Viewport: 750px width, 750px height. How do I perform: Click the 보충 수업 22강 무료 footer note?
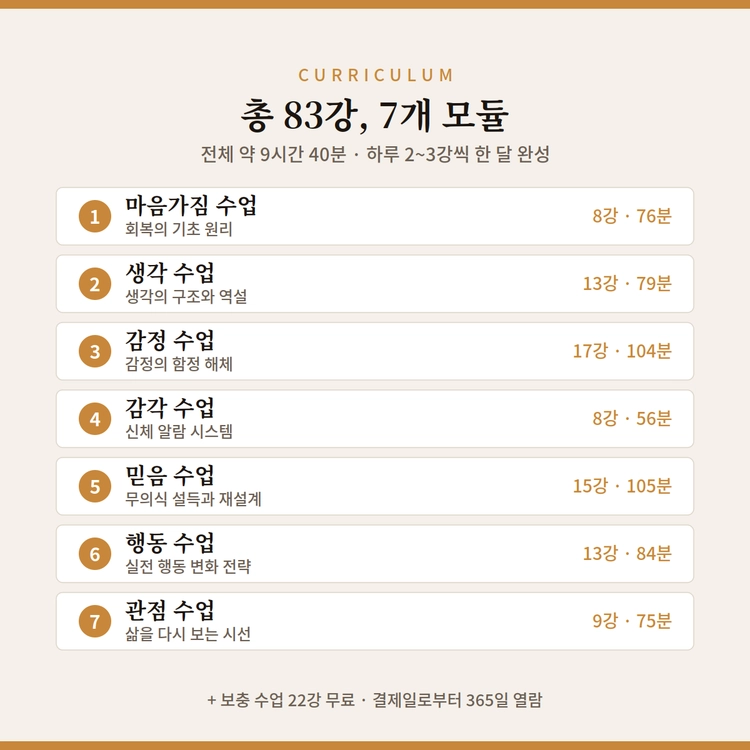(287, 700)
